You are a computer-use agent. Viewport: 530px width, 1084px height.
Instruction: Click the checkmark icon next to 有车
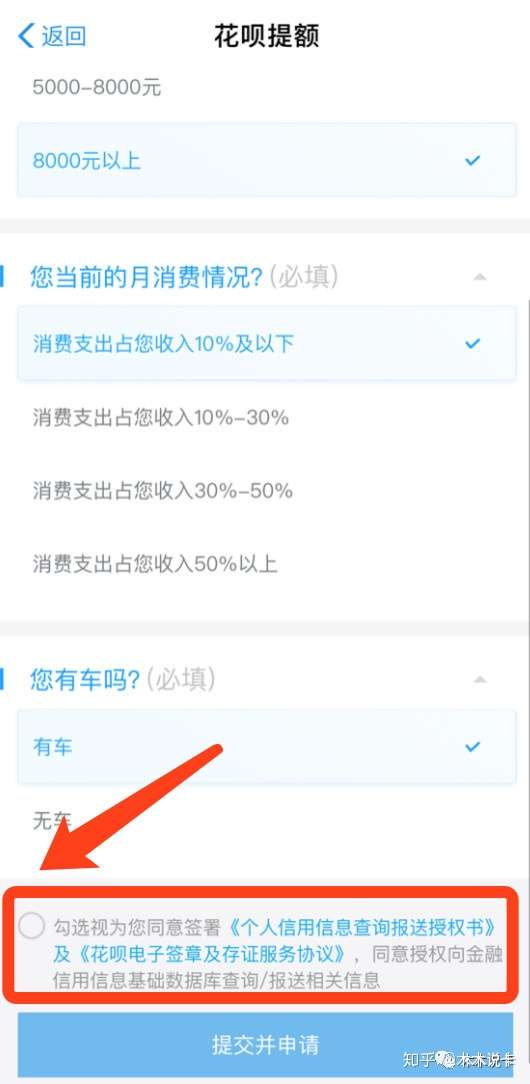click(473, 747)
